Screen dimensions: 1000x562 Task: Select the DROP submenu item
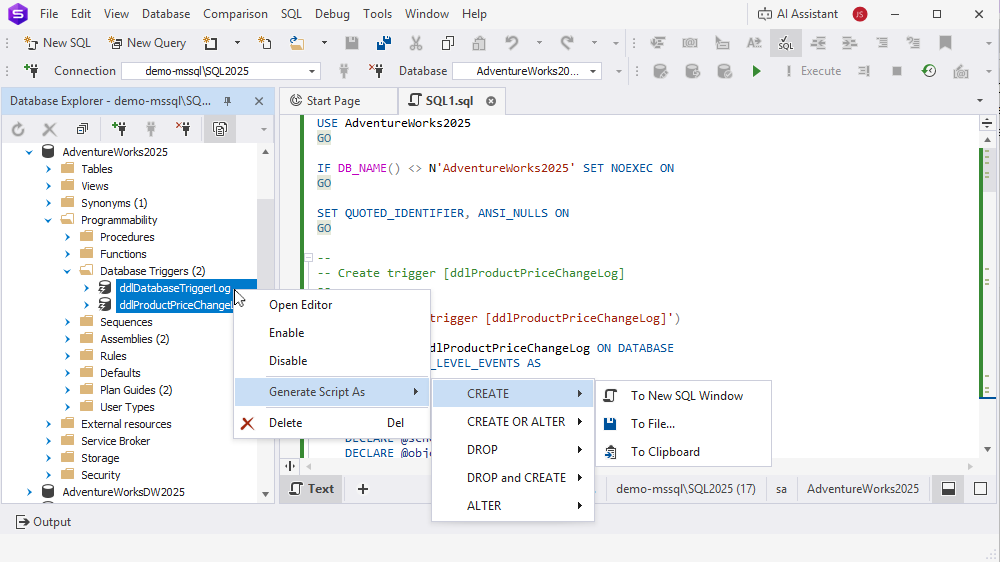pyautogui.click(x=513, y=450)
